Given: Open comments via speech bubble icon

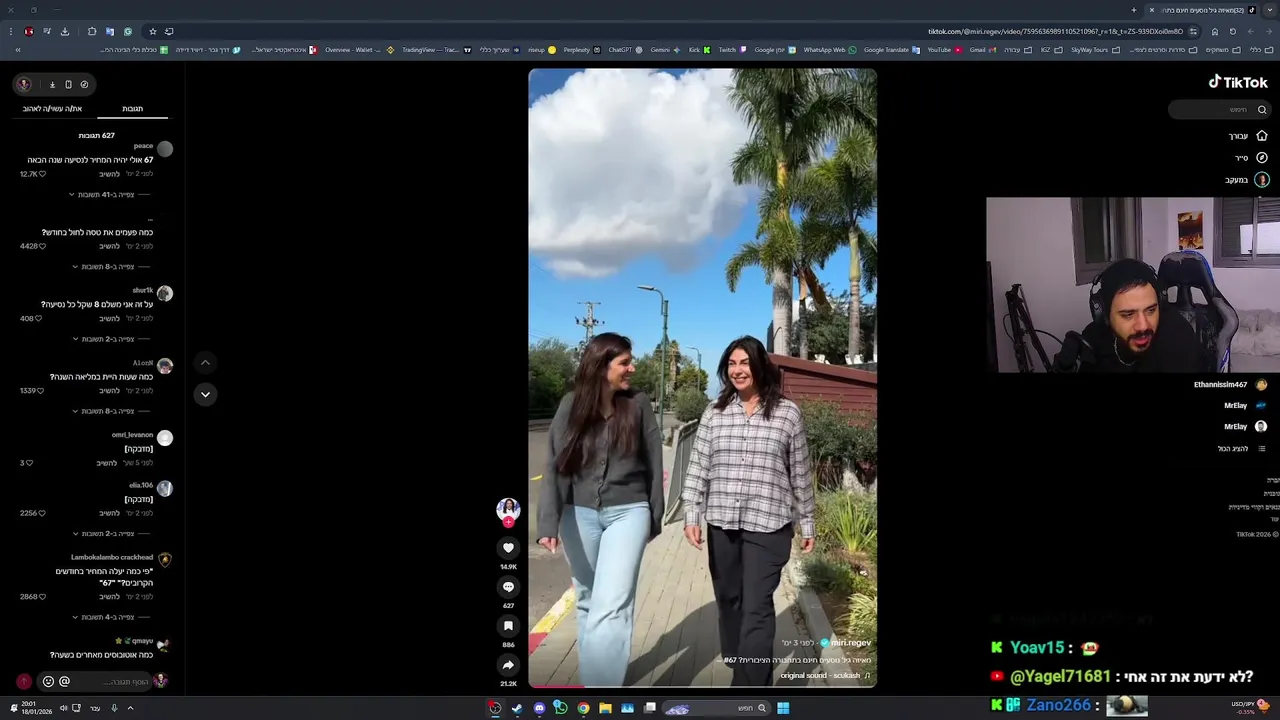Looking at the screenshot, I should point(508,587).
